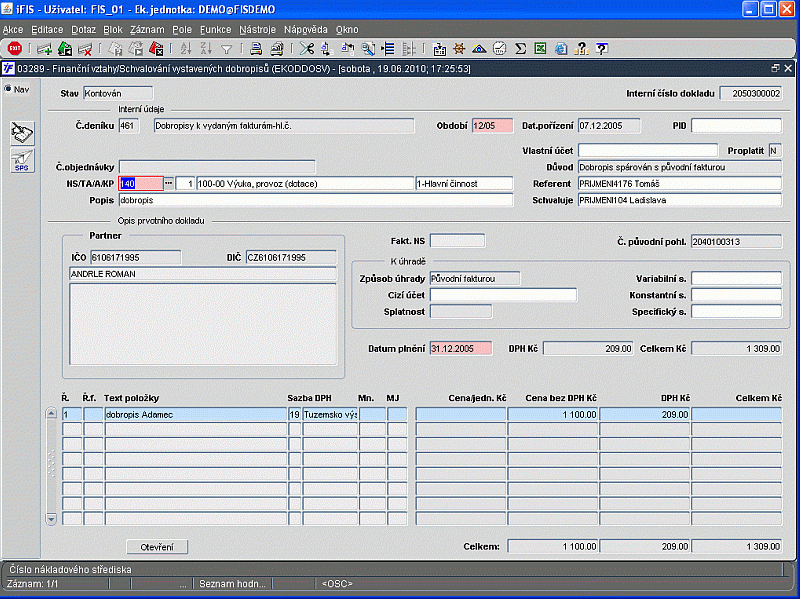Click the Schvaluje field PRIJMENI104 Ladislava

680,200
